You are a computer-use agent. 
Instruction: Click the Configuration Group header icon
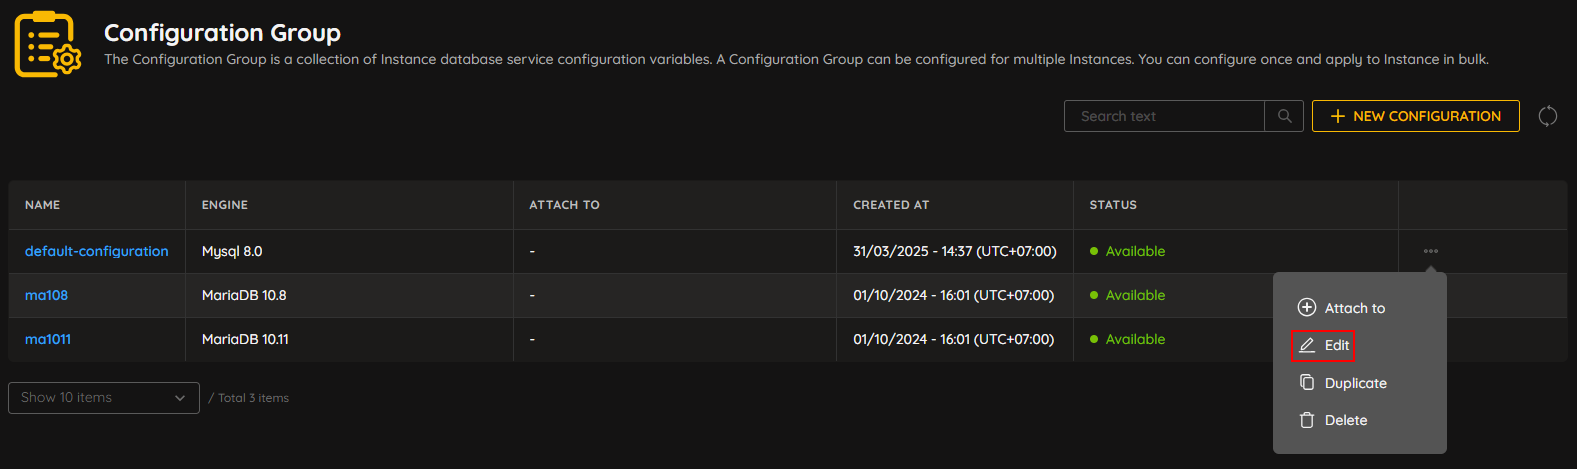(48, 44)
